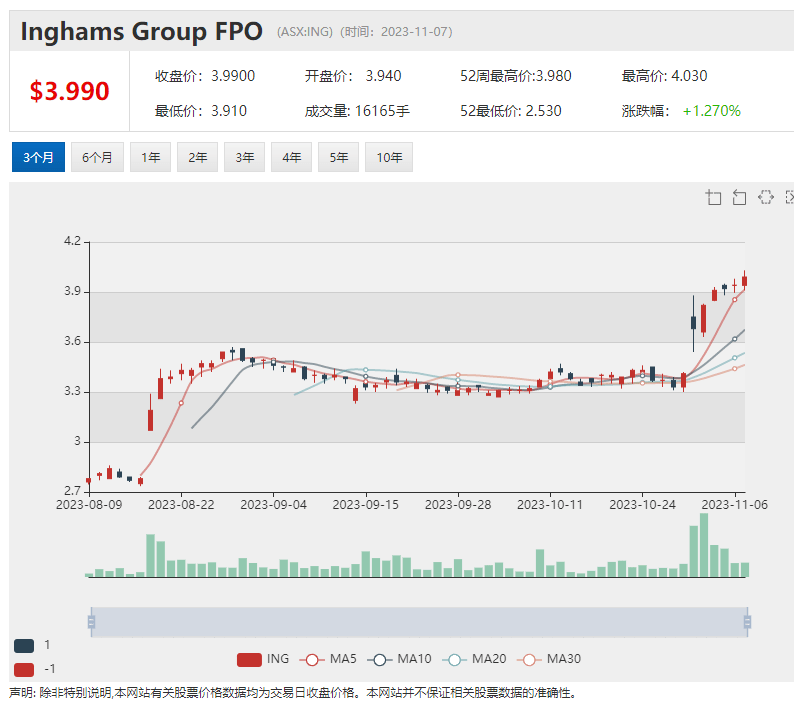Hide the MA30 moving average line

click(x=549, y=659)
